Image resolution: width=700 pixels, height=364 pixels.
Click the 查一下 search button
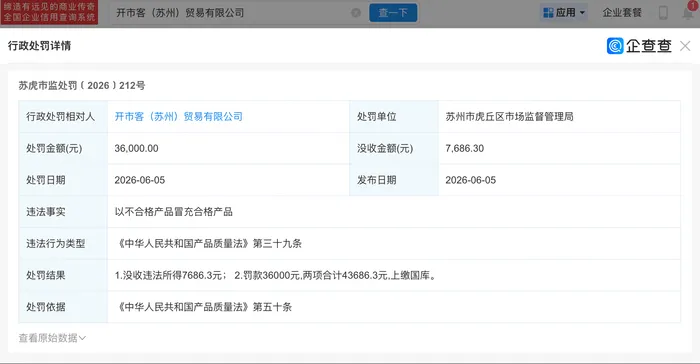pos(393,13)
